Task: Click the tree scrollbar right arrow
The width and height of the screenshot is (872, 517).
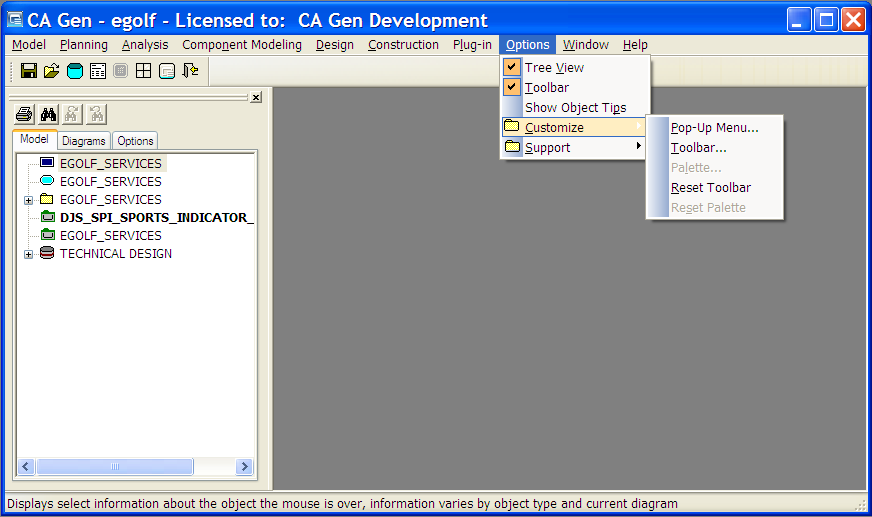Action: click(x=244, y=466)
